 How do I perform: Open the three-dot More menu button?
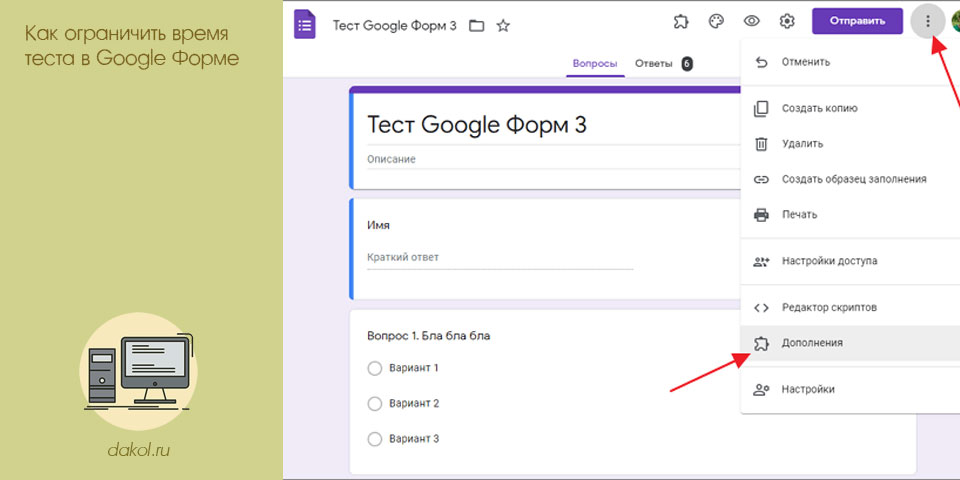(928, 21)
